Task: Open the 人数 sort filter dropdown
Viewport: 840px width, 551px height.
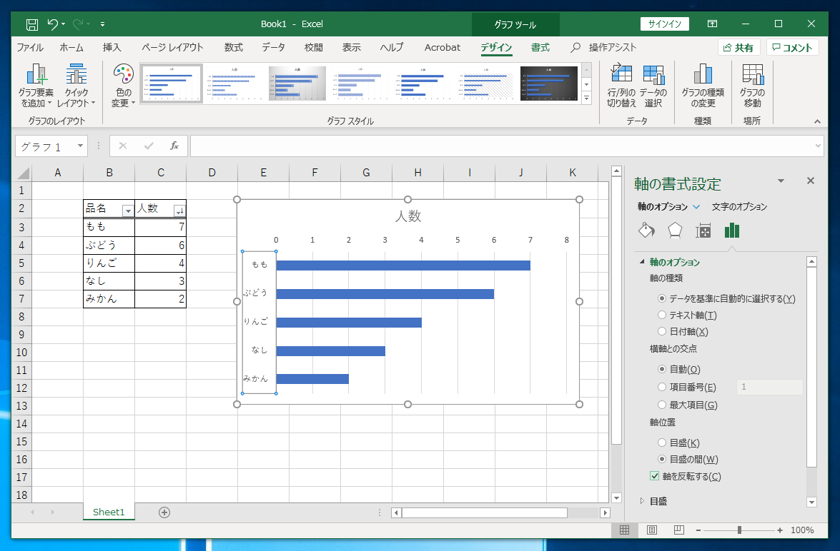Action: 180,211
